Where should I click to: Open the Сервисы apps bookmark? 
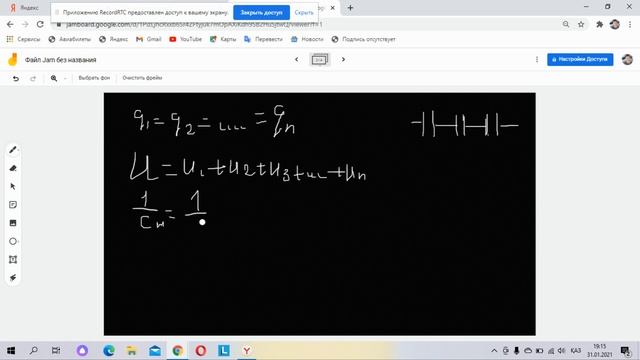click(23, 39)
